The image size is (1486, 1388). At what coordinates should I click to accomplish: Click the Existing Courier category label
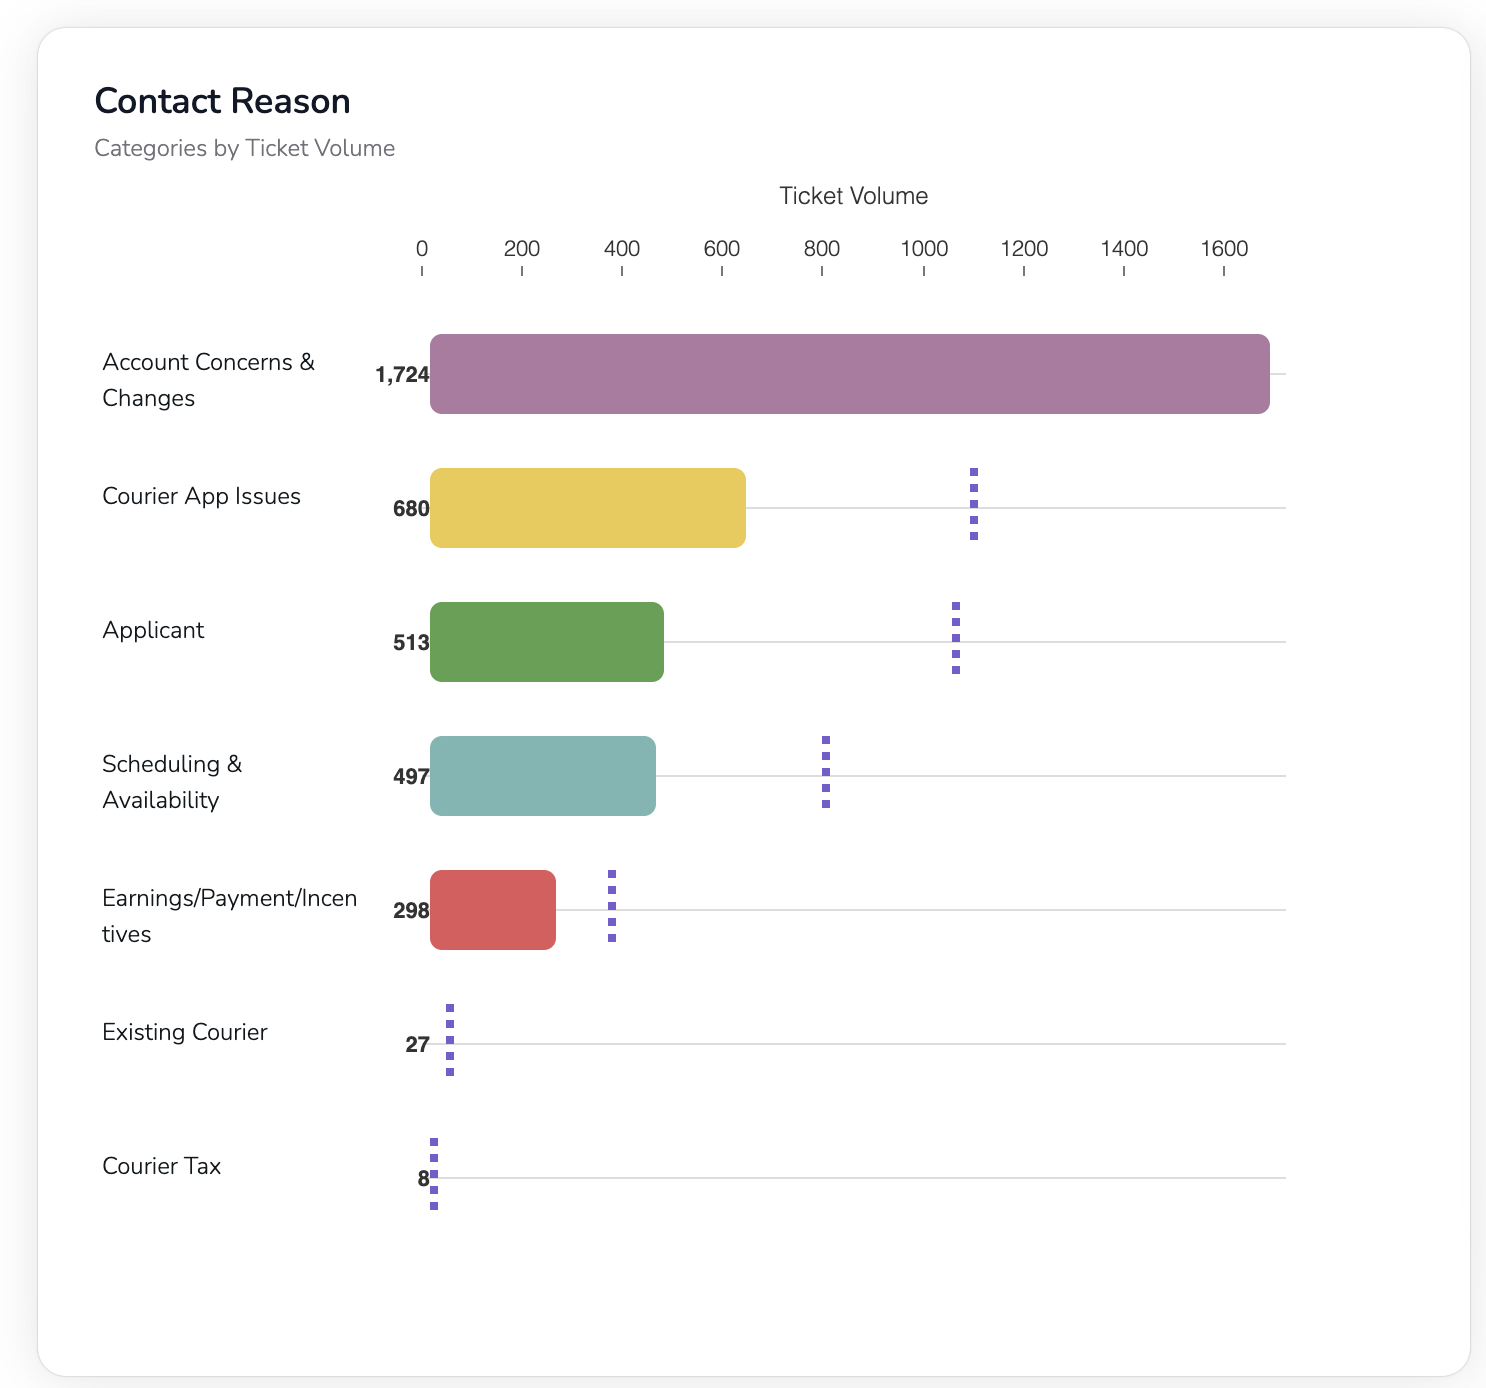click(185, 1032)
